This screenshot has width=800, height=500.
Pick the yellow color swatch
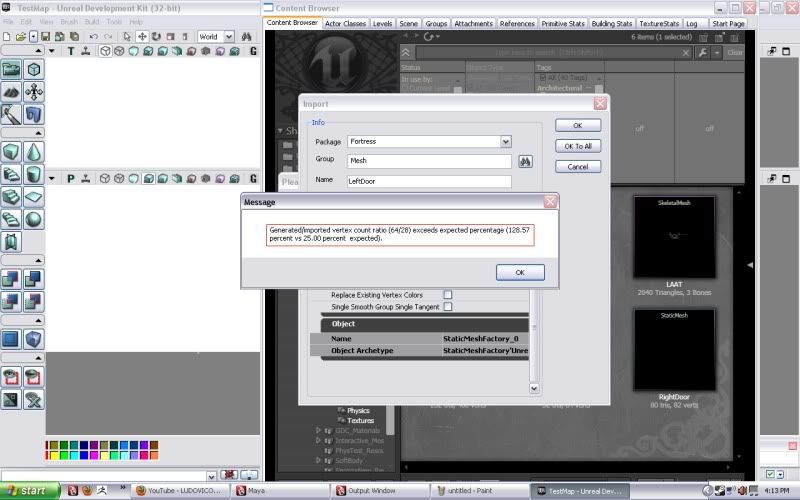54,455
